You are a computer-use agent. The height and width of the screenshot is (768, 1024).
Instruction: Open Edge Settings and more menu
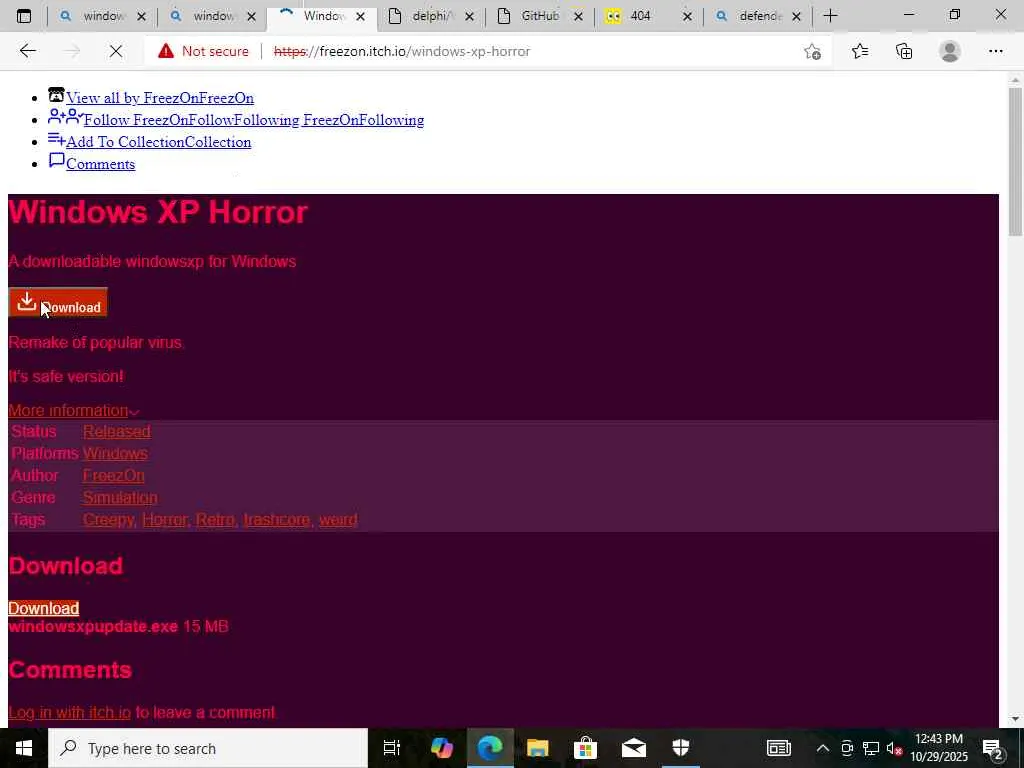click(995, 51)
